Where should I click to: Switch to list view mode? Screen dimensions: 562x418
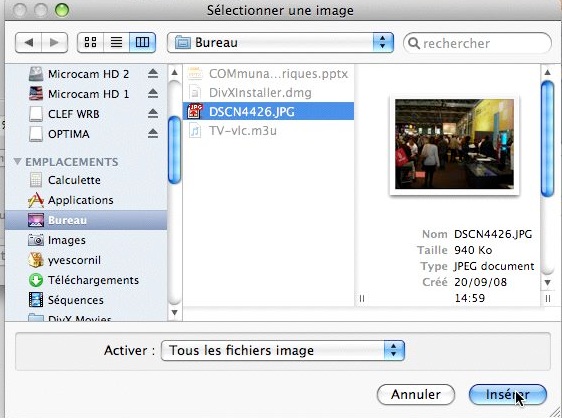(x=116, y=43)
